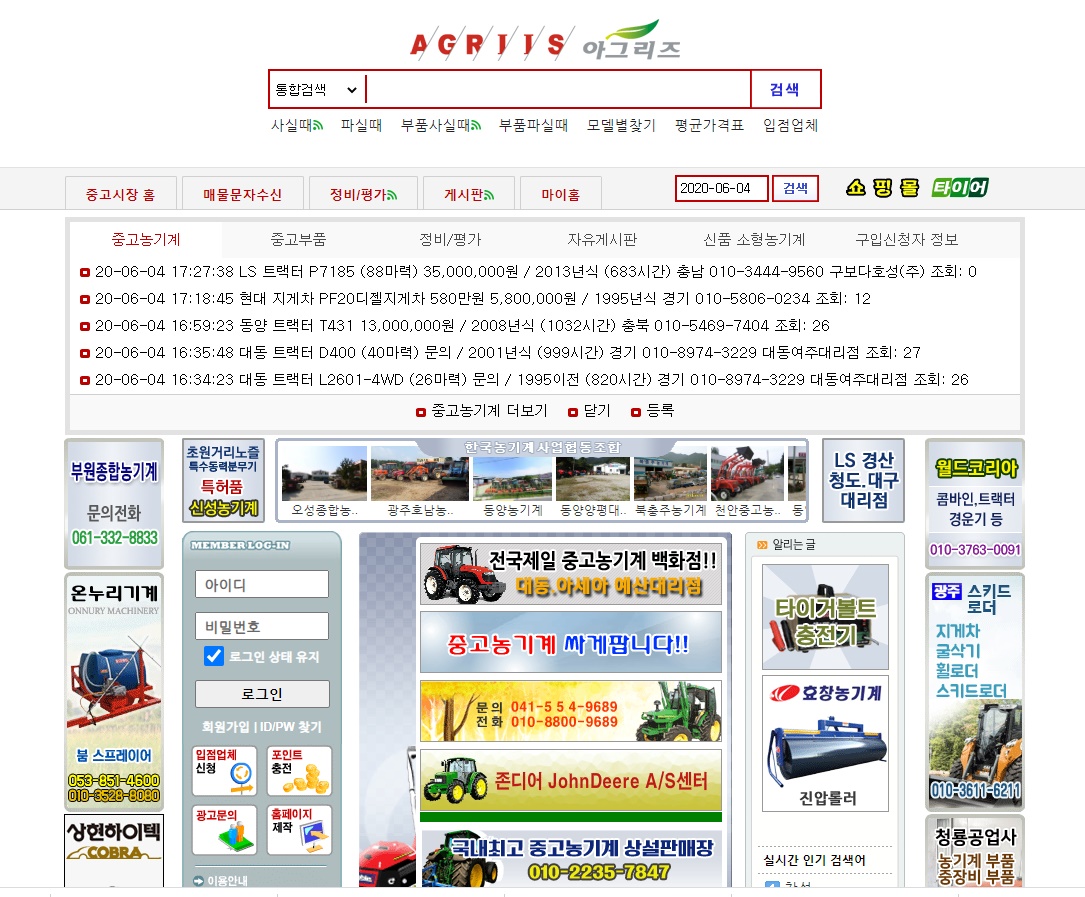The height and width of the screenshot is (897, 1085).
Task: Open listing 현대 지게차 PF20디젤지게차
Action: 482,298
